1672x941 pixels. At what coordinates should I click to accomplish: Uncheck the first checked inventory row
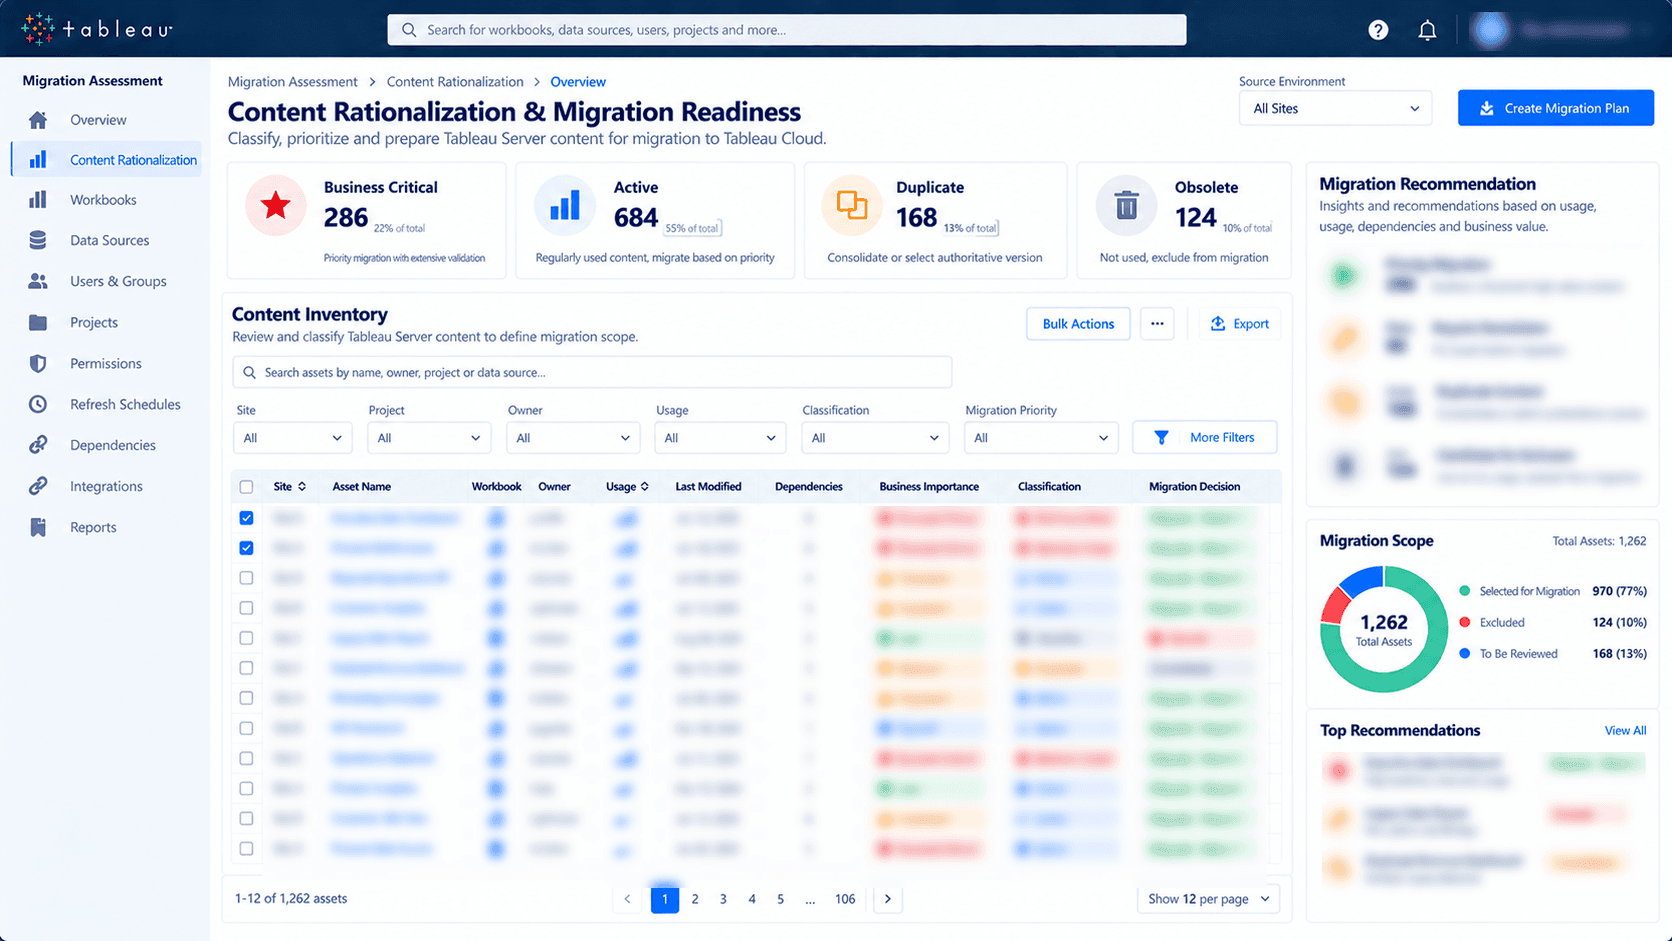pyautogui.click(x=246, y=518)
